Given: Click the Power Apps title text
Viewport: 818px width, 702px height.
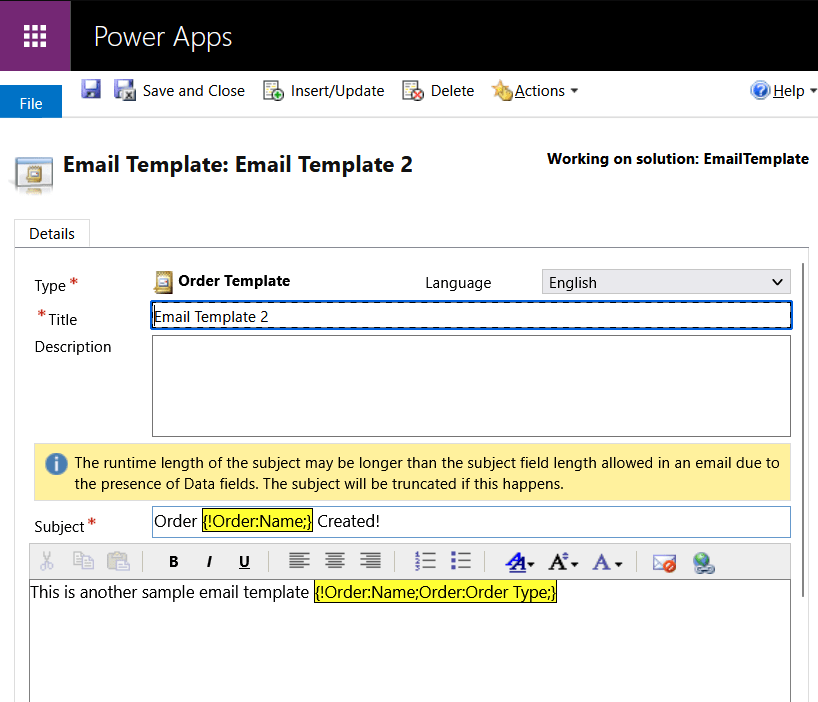Looking at the screenshot, I should pos(163,37).
